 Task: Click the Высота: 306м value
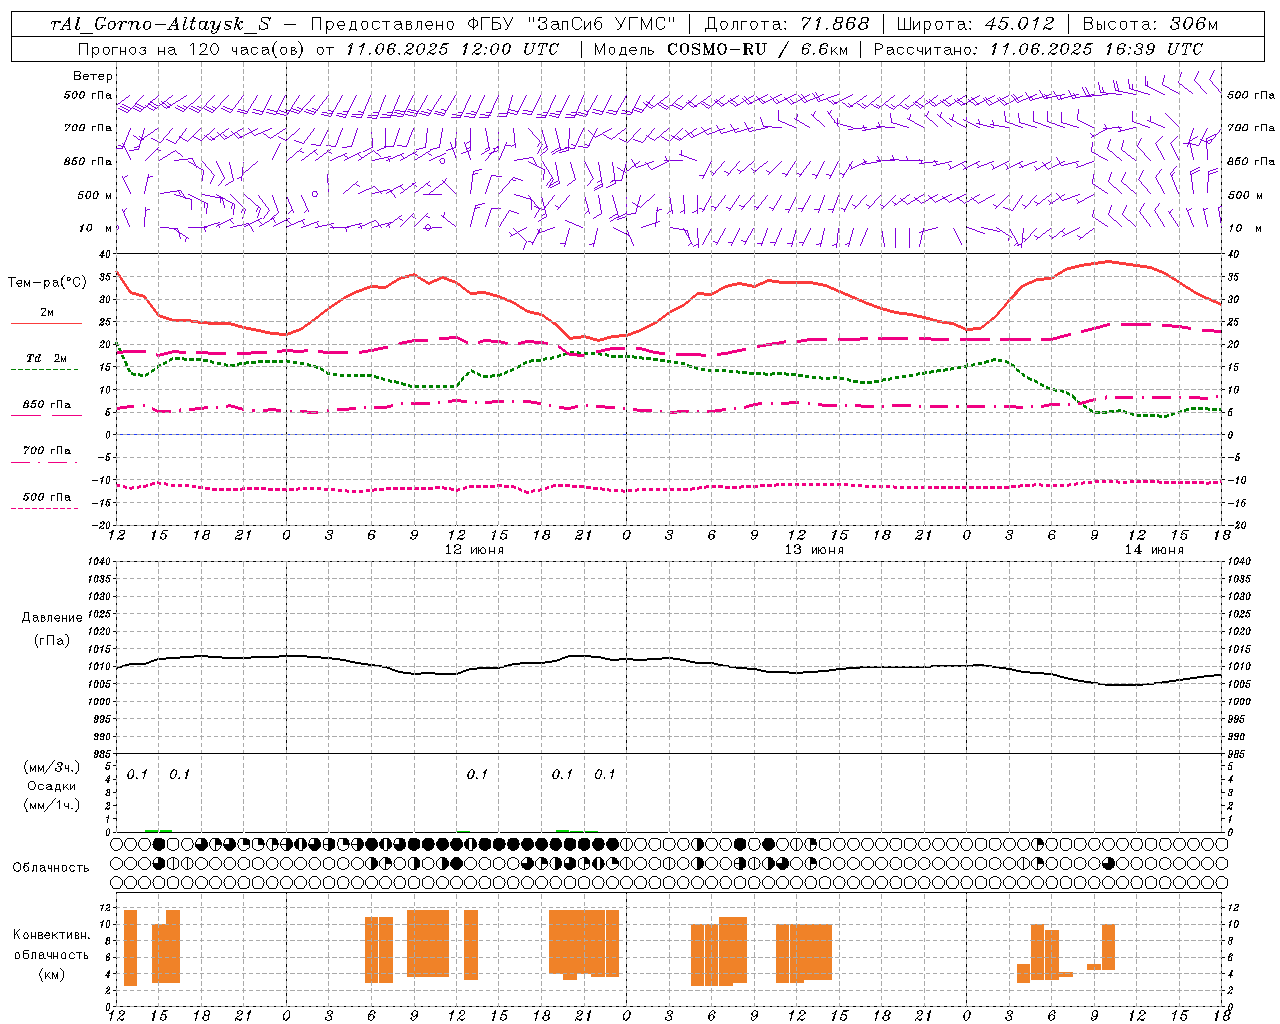(x=1150, y=24)
